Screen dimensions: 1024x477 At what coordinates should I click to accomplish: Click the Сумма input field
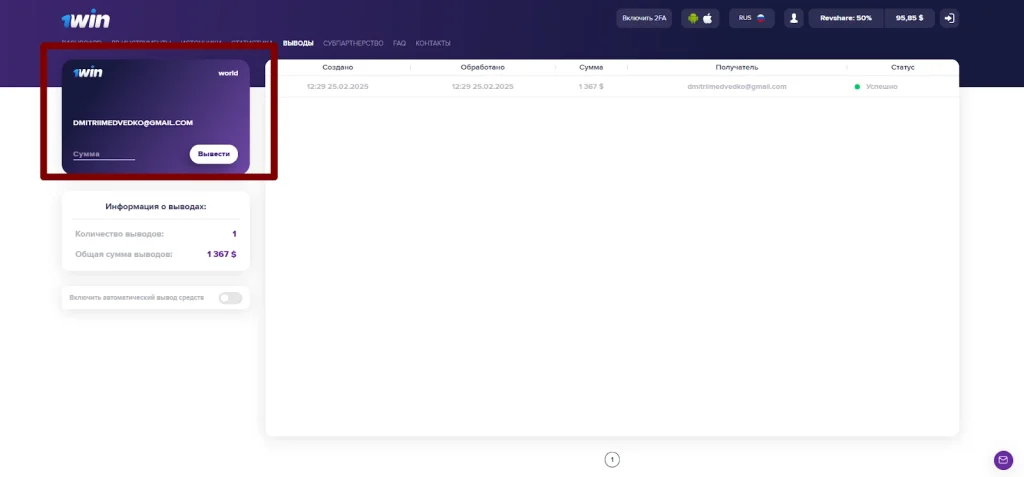coord(104,154)
